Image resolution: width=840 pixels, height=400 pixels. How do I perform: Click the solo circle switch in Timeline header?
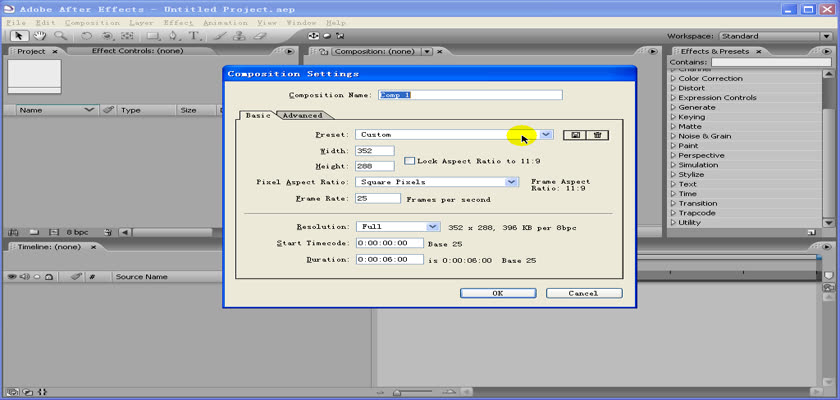(36, 277)
